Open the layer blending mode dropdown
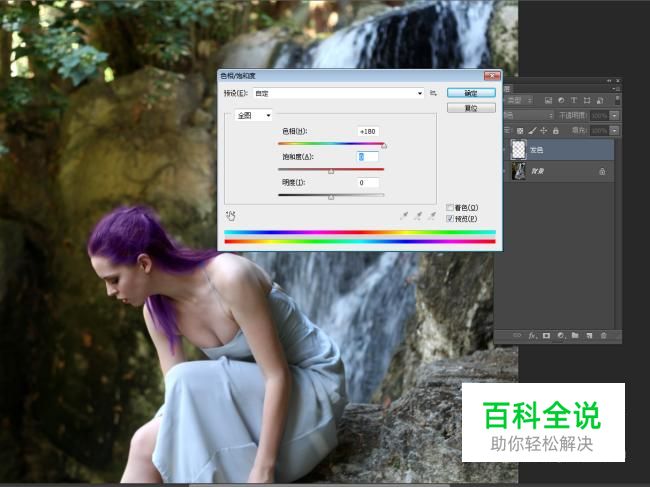 click(529, 115)
